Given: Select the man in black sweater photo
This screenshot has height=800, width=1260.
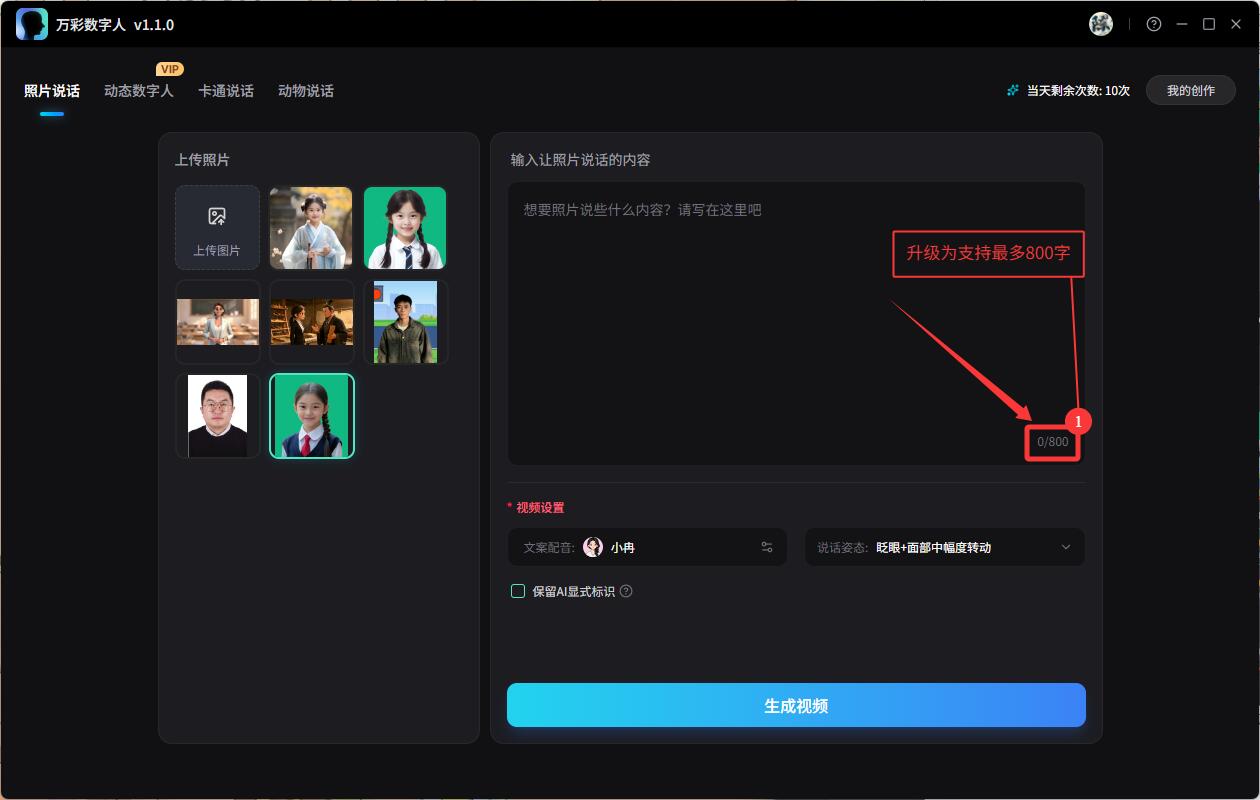Looking at the screenshot, I should [217, 416].
